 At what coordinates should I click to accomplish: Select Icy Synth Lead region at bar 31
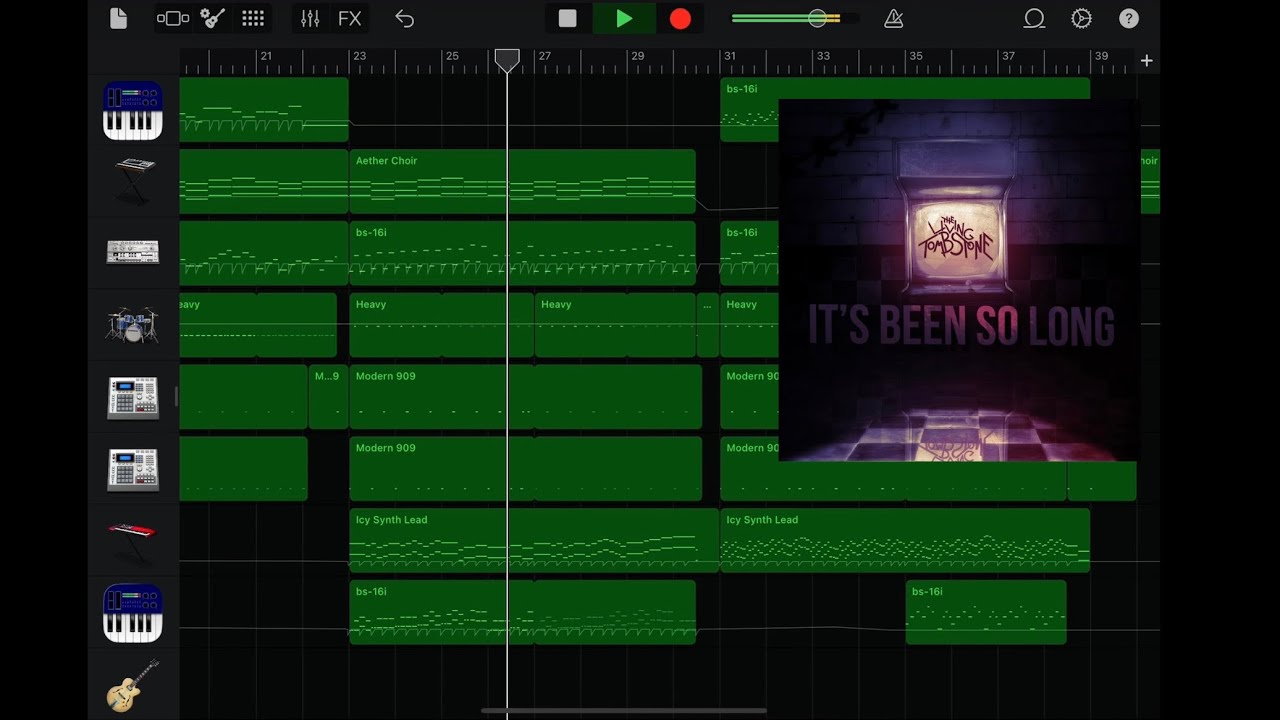tap(904, 541)
